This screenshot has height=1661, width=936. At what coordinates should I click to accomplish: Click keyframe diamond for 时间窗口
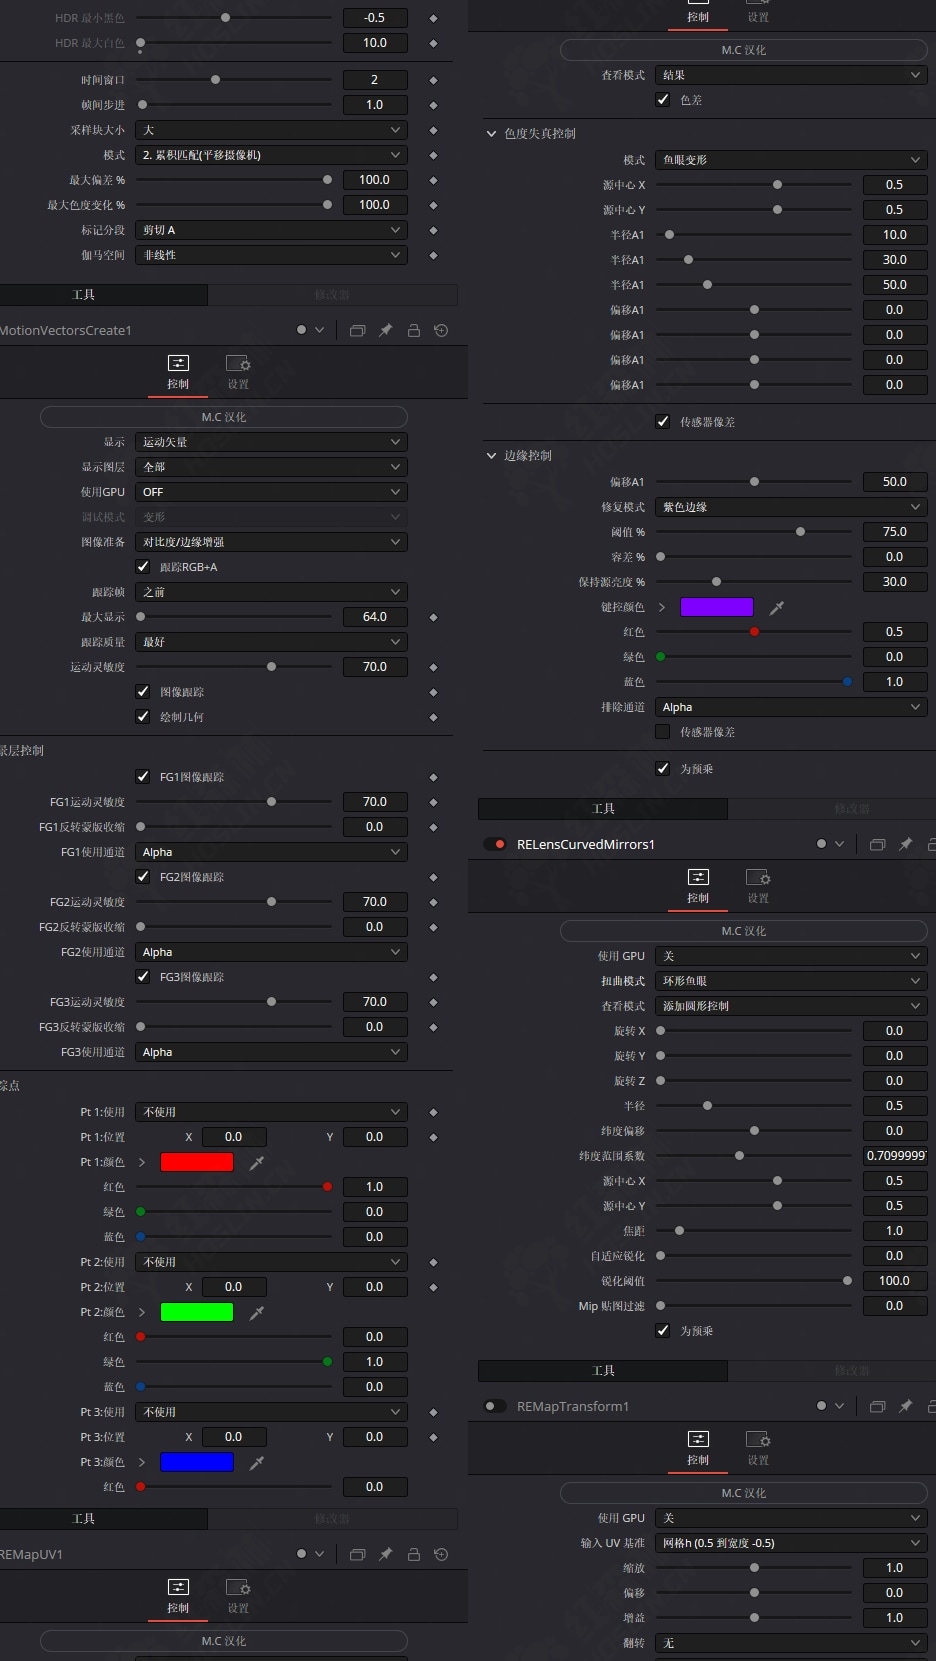click(433, 80)
